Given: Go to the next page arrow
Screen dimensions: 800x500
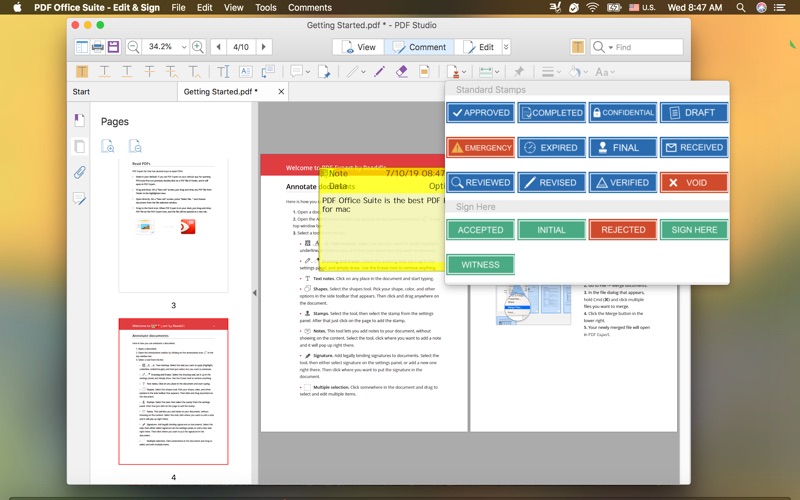Looking at the screenshot, I should pyautogui.click(x=264, y=47).
